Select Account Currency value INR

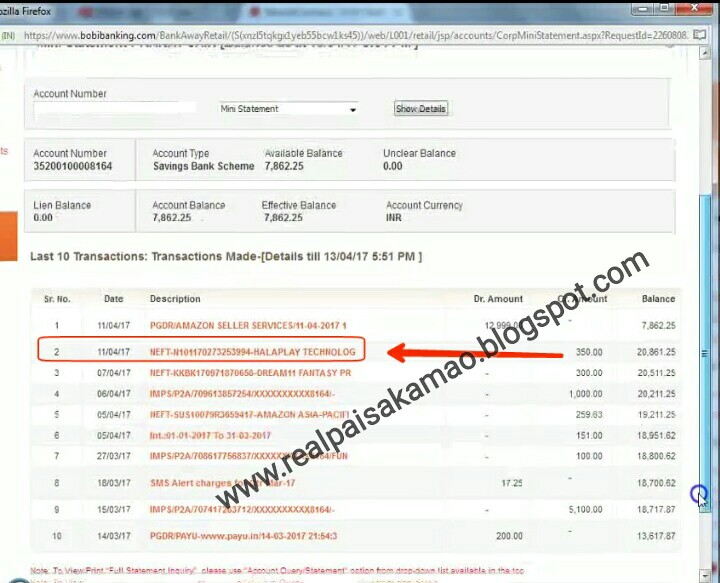click(x=394, y=218)
